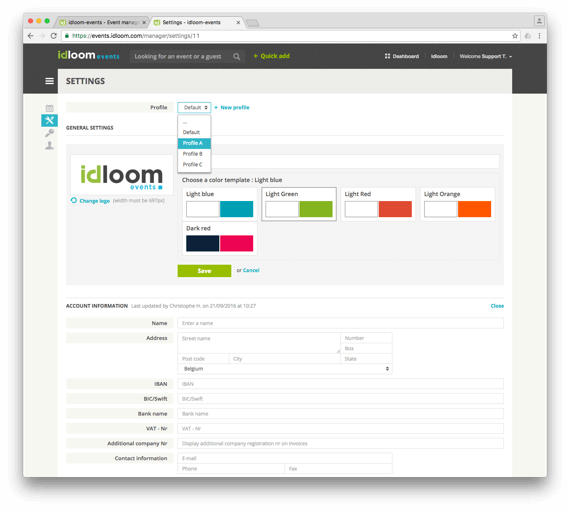The height and width of the screenshot is (510, 570).
Task: Click the Name input field
Action: point(340,323)
